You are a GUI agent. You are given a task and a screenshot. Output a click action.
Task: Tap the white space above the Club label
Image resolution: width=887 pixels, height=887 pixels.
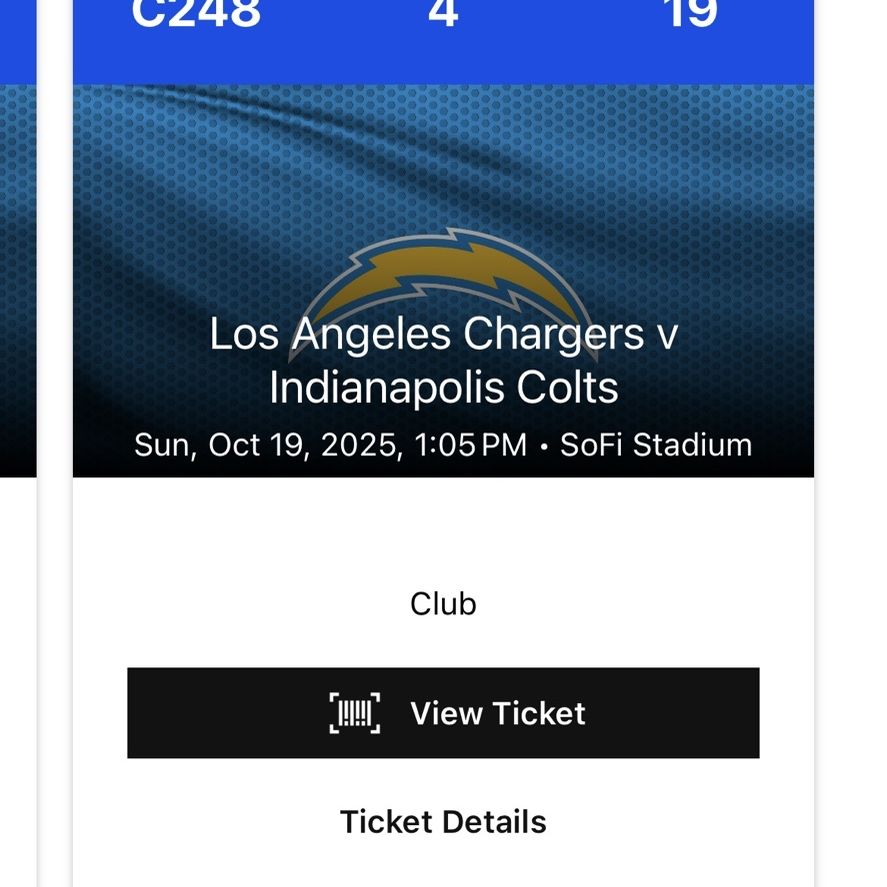[x=443, y=532]
